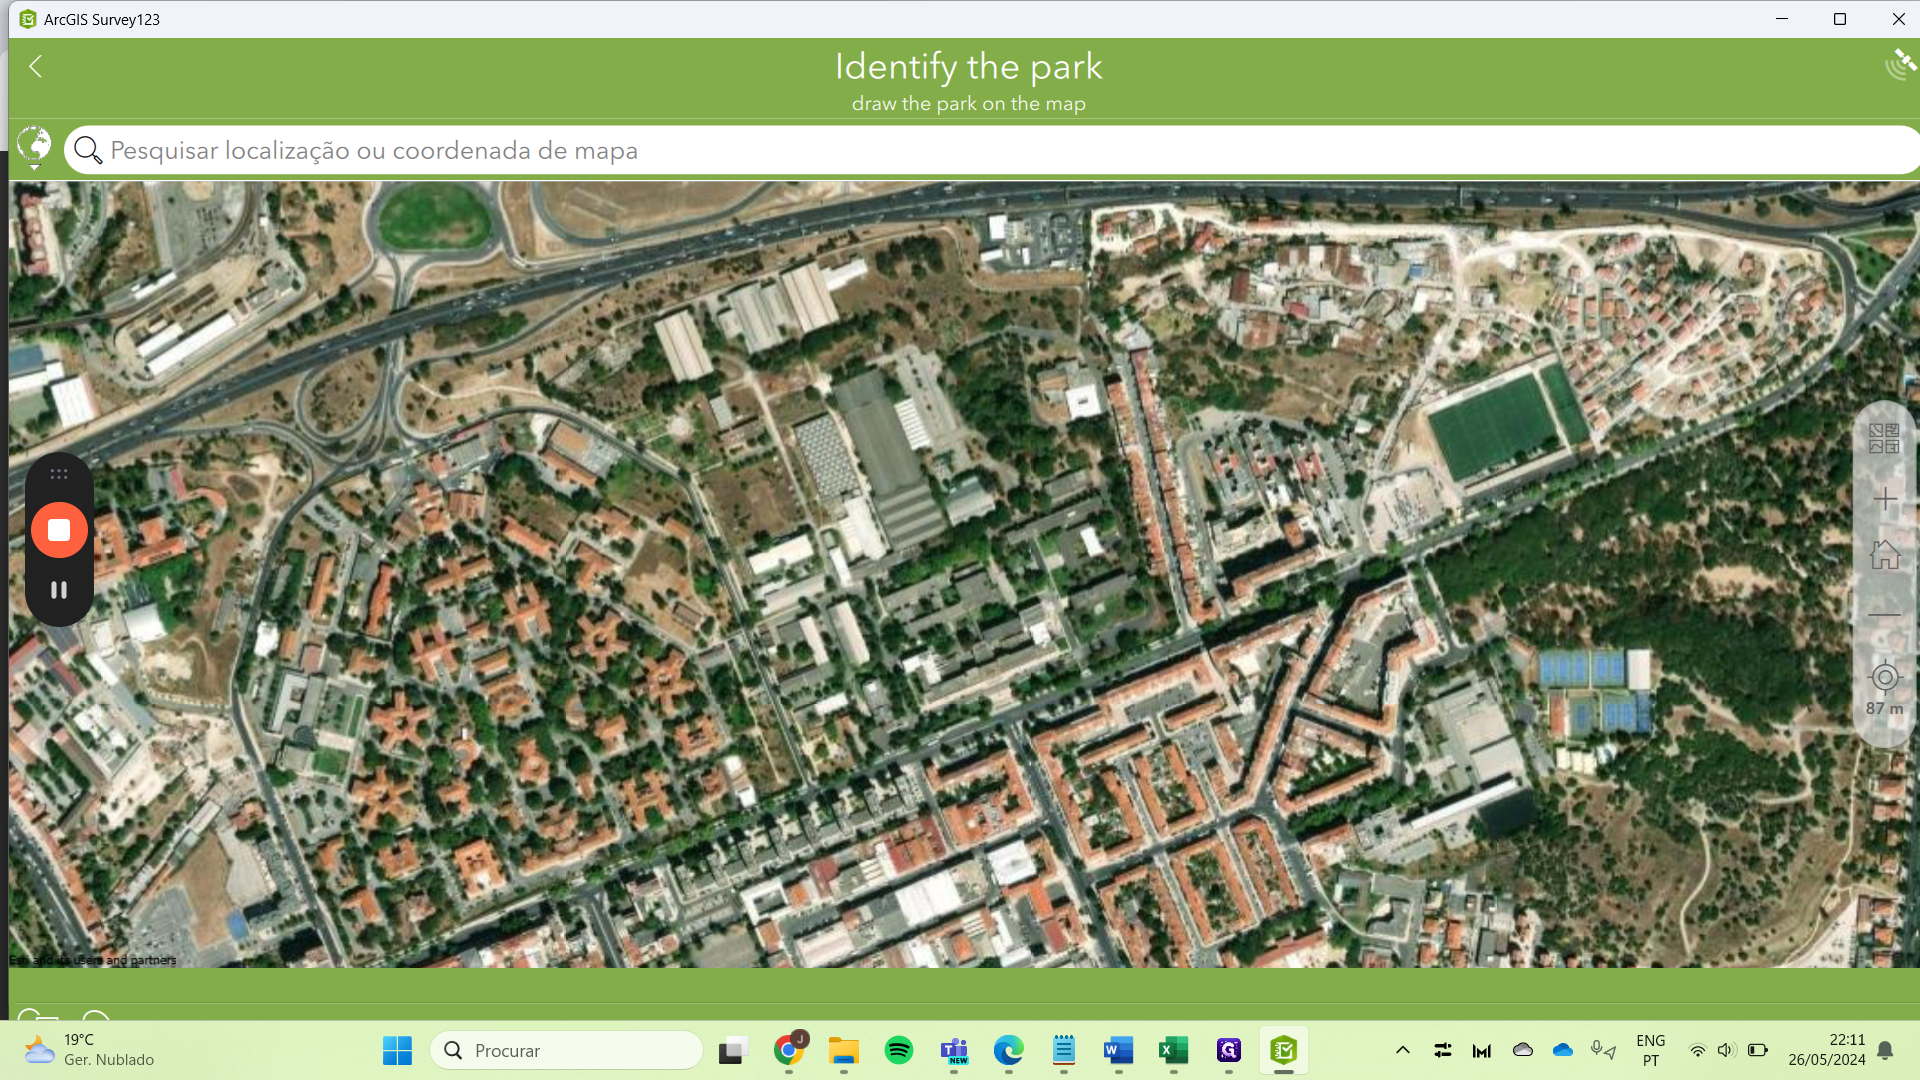The width and height of the screenshot is (1920, 1080).
Task: Open Excel from the taskbar
Action: coord(1173,1050)
